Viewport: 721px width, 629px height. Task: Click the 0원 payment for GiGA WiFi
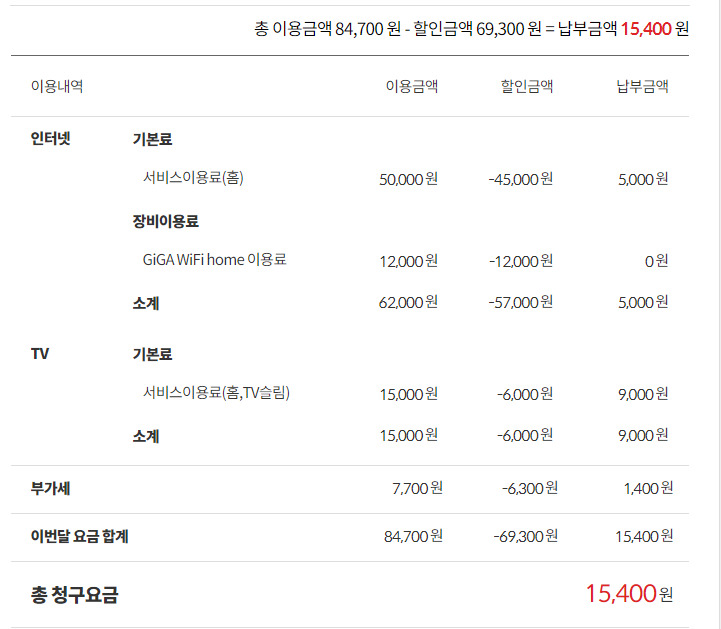(x=656, y=261)
